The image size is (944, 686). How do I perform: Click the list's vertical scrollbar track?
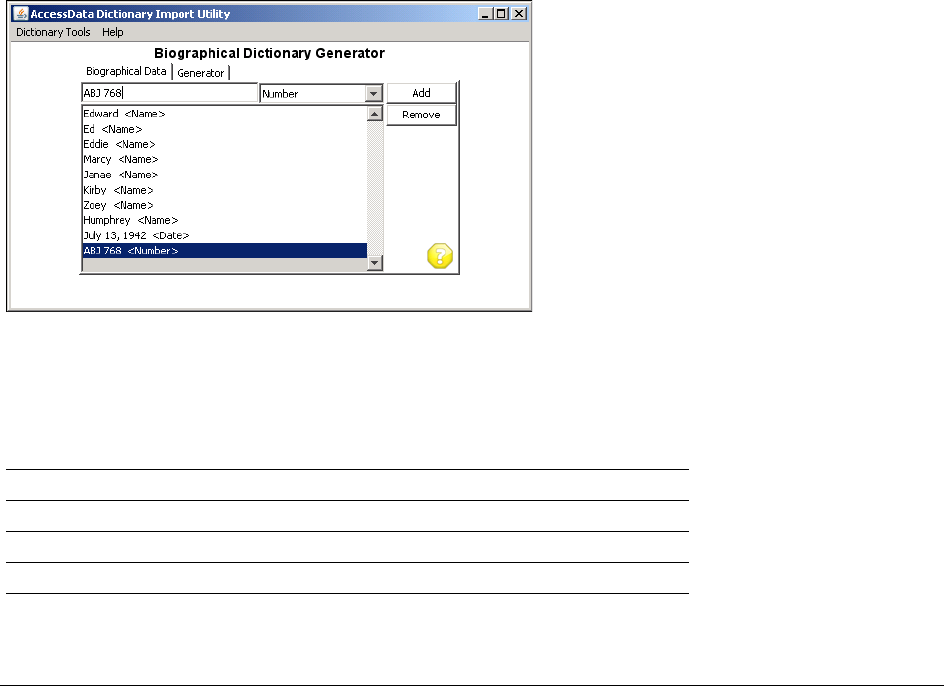click(375, 188)
